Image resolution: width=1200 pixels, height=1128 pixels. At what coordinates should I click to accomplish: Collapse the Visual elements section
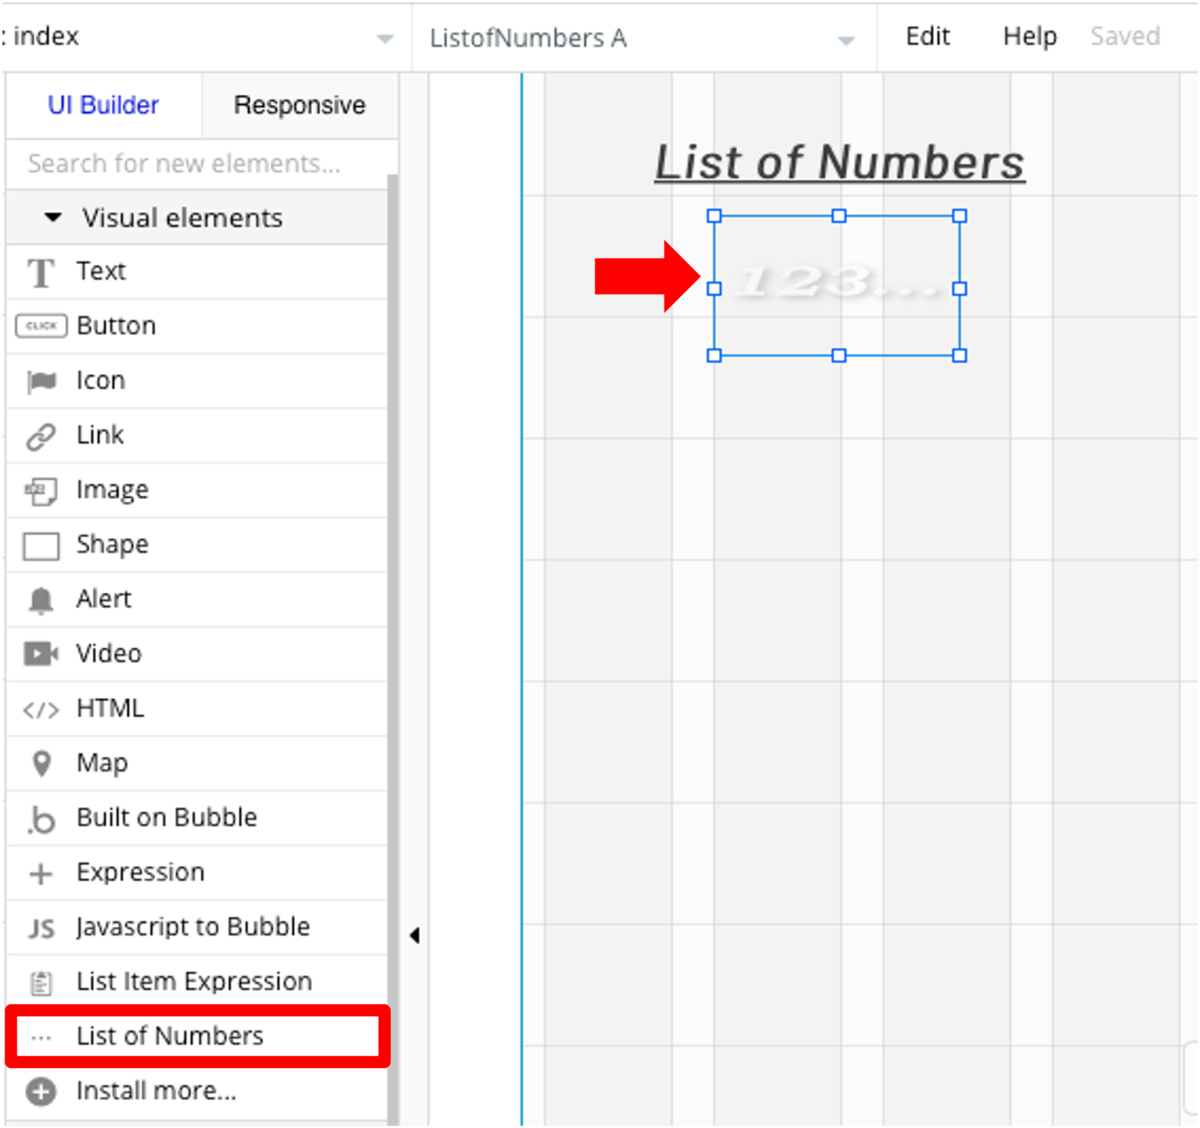pyautogui.click(x=53, y=217)
